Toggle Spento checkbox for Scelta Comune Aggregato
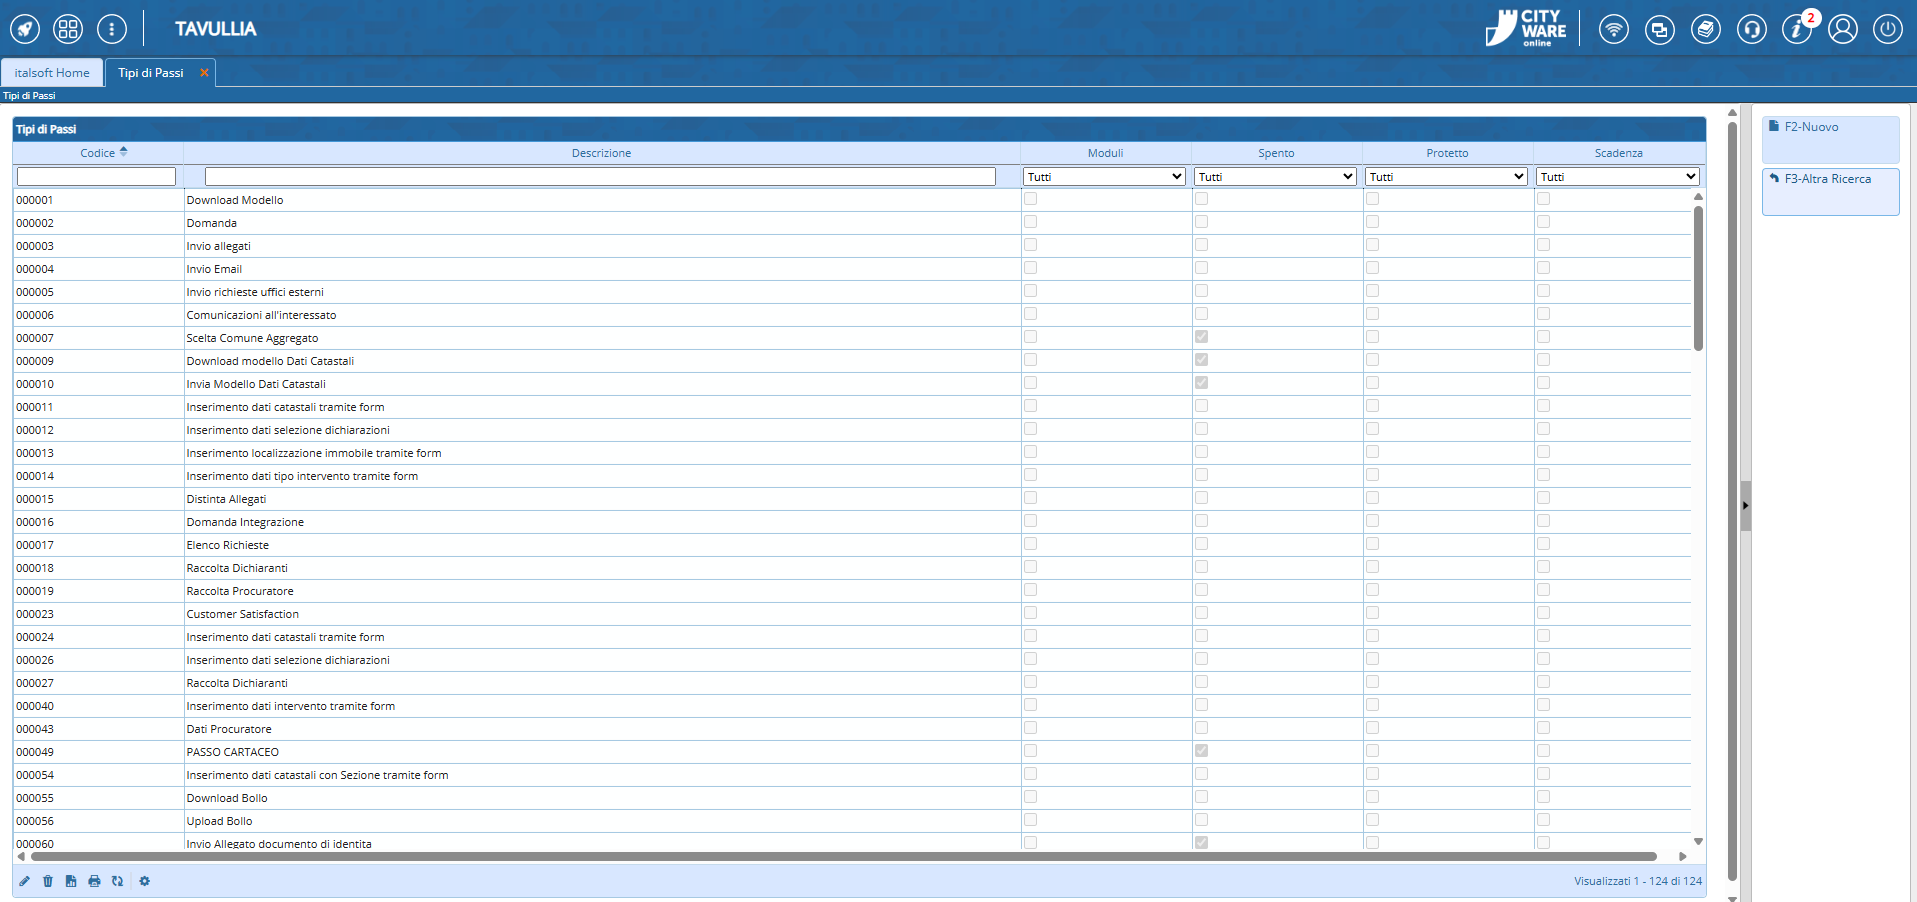 1201,337
